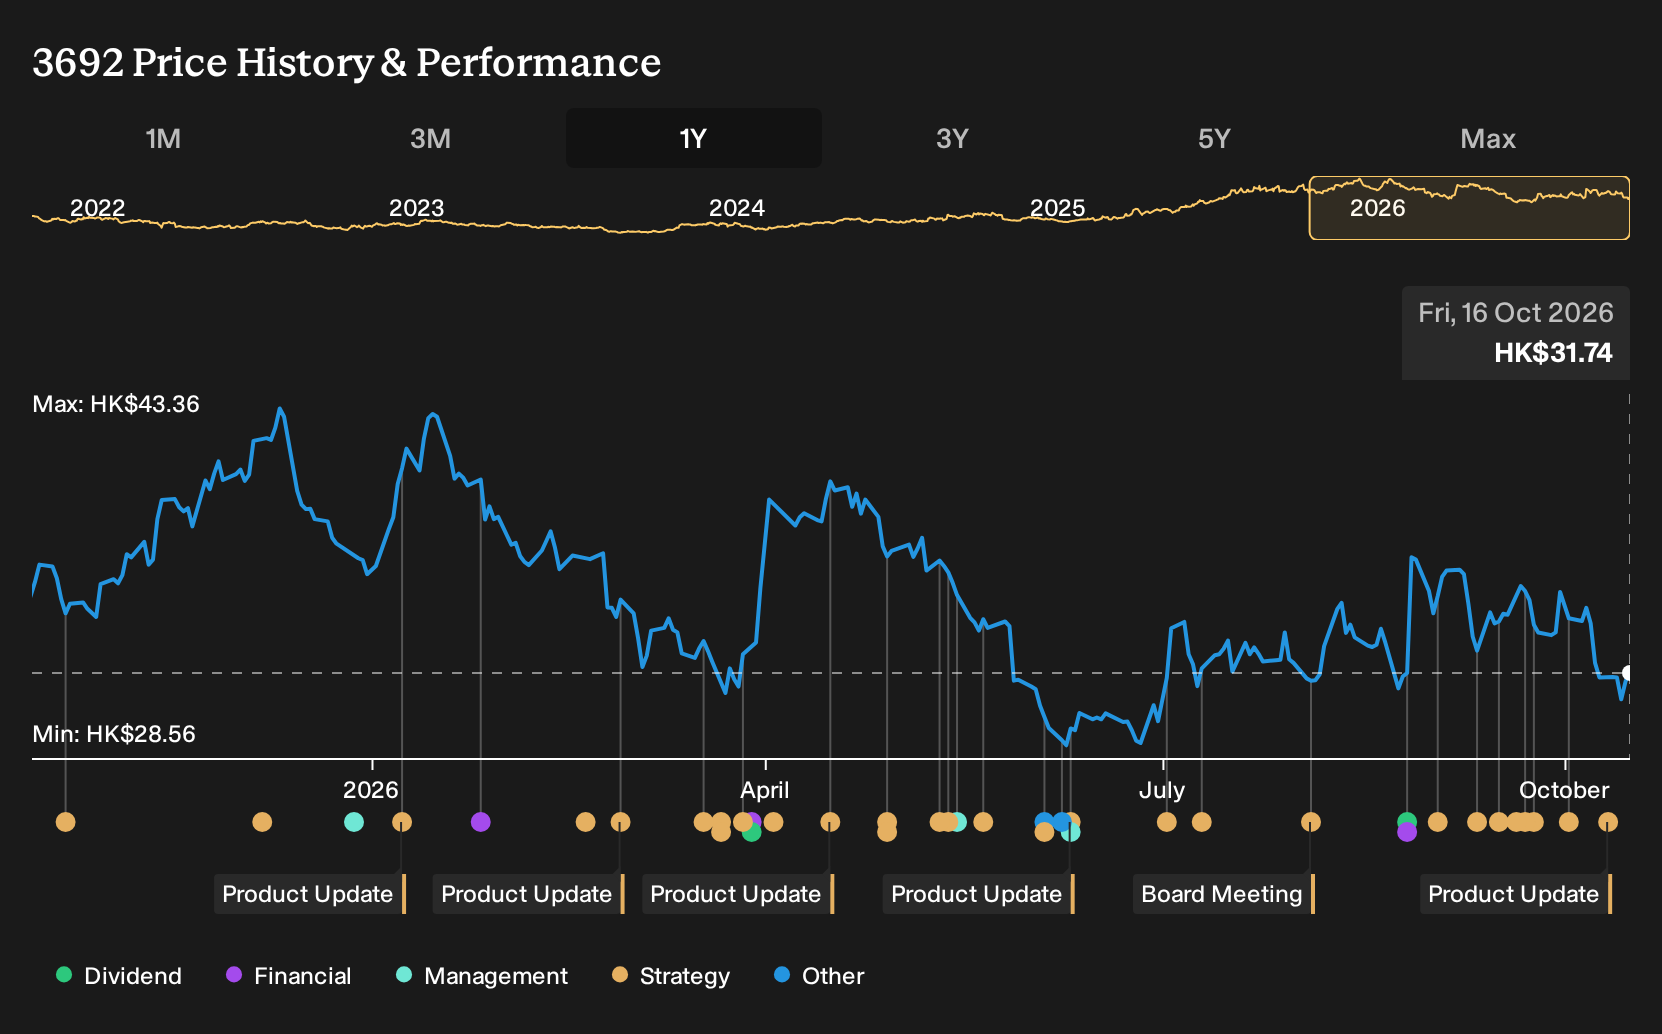
Task: Toggle the Other legend filter
Action: [819, 976]
